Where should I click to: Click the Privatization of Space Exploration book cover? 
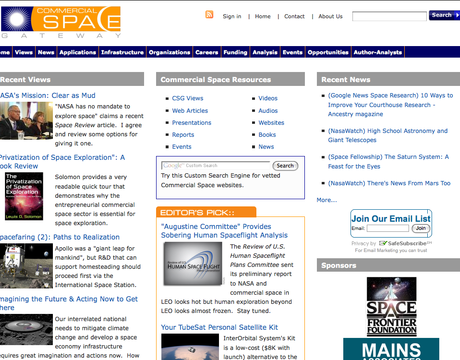click(x=24, y=196)
